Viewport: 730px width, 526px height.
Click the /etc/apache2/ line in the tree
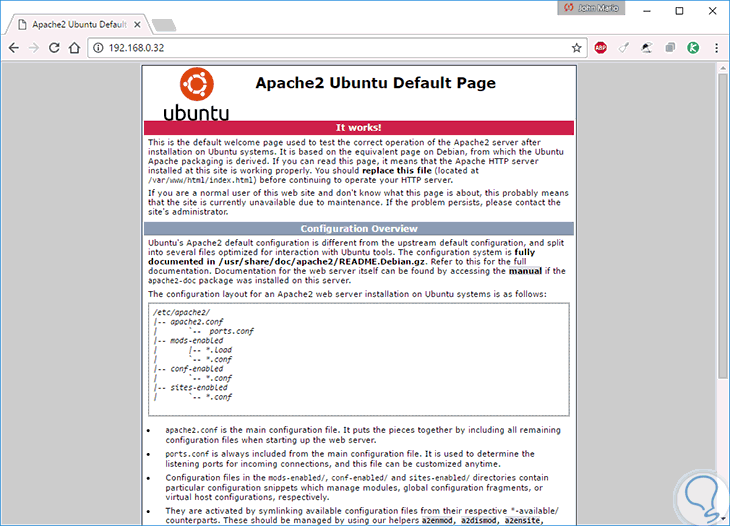pos(182,312)
